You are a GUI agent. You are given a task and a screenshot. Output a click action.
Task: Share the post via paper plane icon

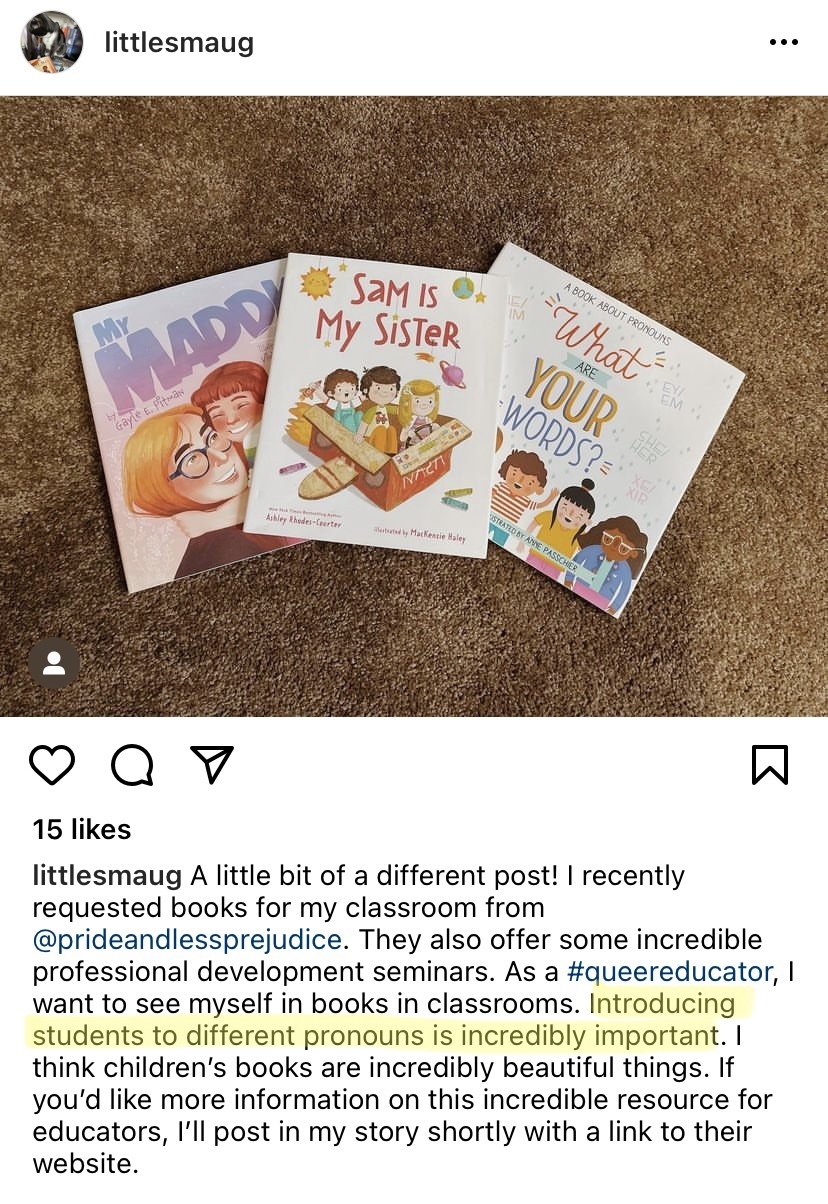point(212,764)
